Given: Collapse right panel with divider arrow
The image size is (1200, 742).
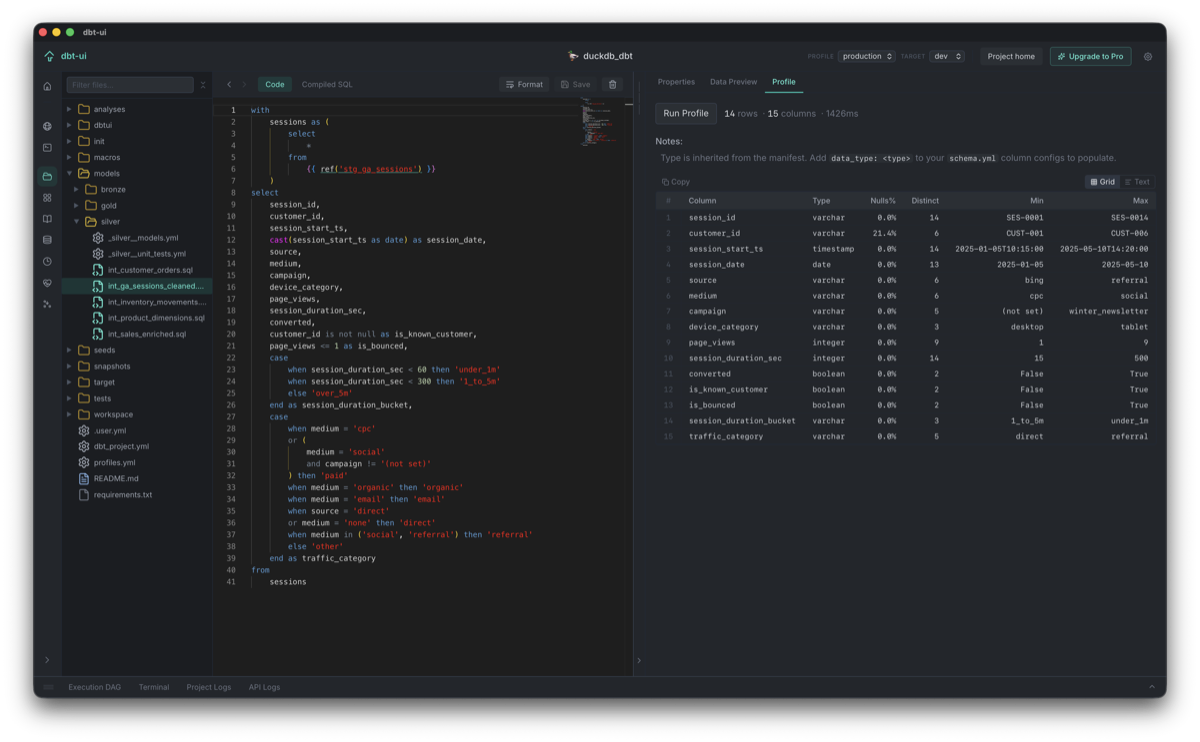Looking at the screenshot, I should pos(640,660).
